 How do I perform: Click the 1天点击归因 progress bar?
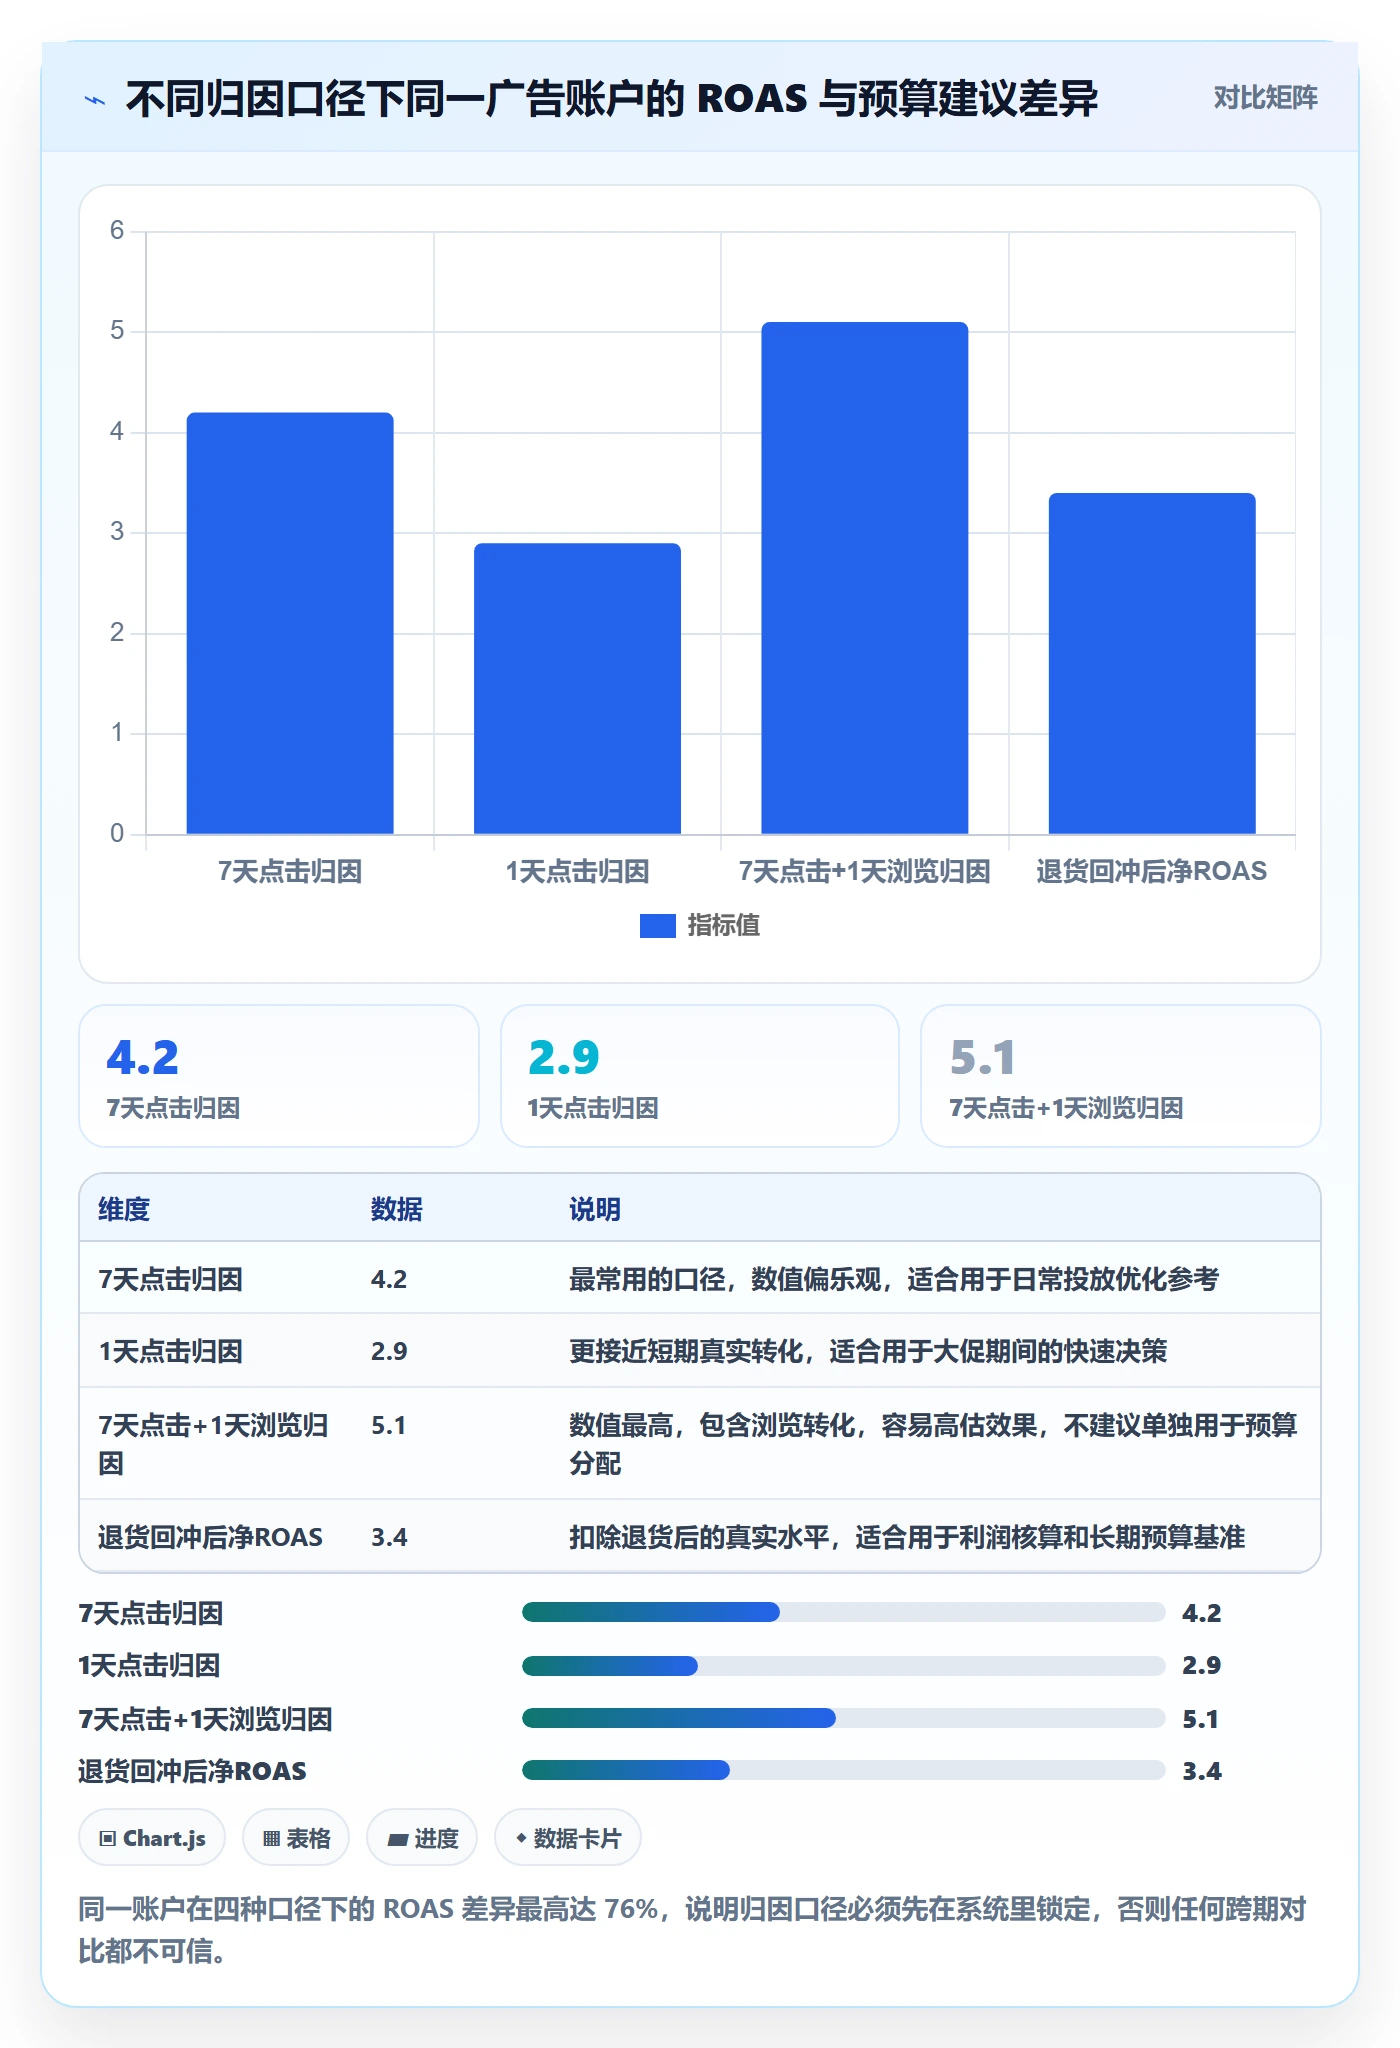[x=843, y=1665]
